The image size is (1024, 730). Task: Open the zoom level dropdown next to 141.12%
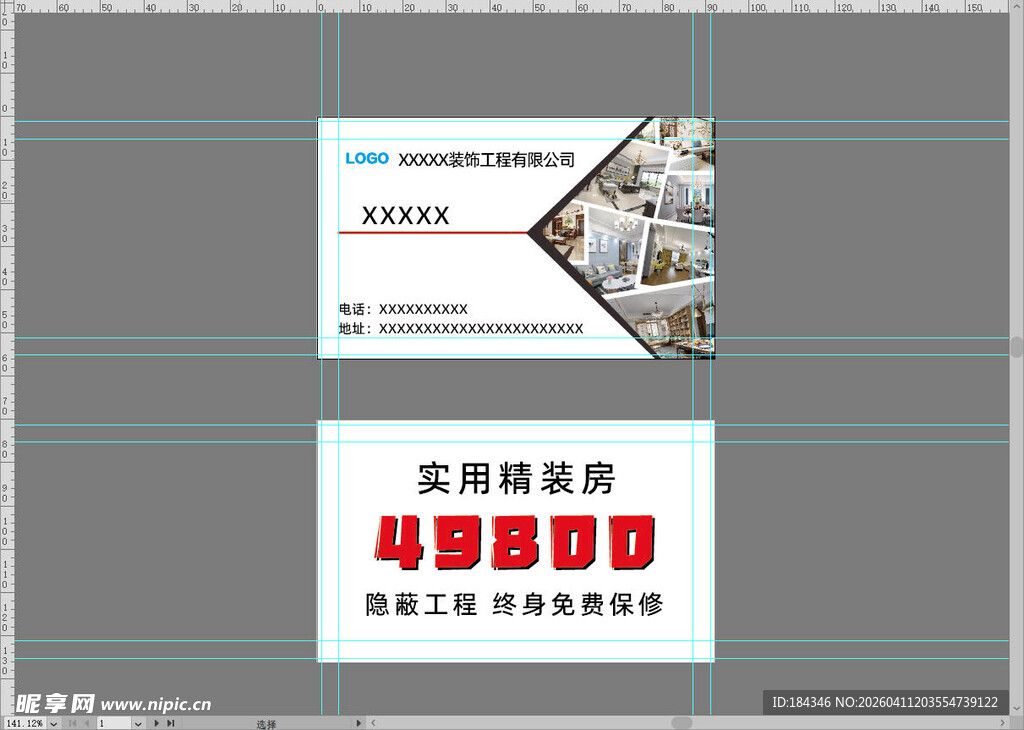(x=52, y=723)
